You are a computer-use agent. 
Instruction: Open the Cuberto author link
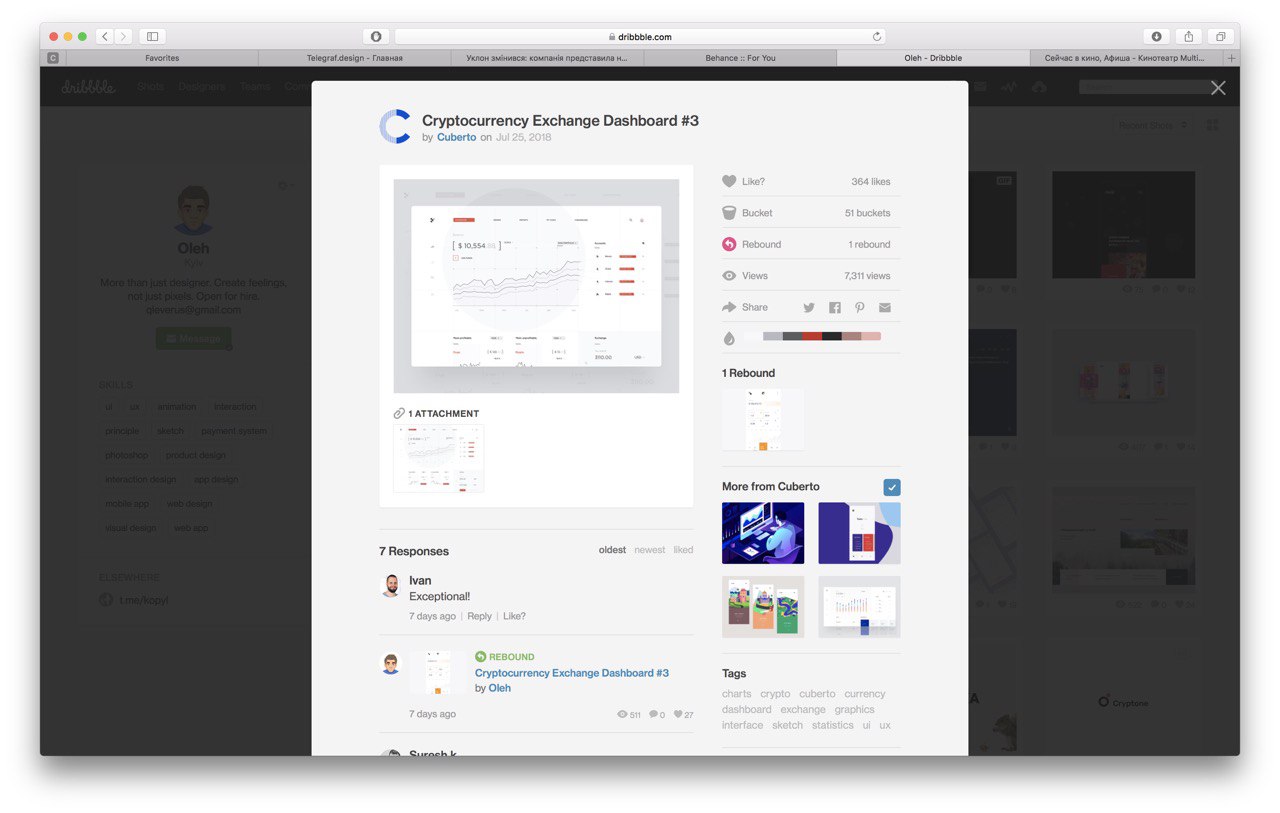coord(456,137)
